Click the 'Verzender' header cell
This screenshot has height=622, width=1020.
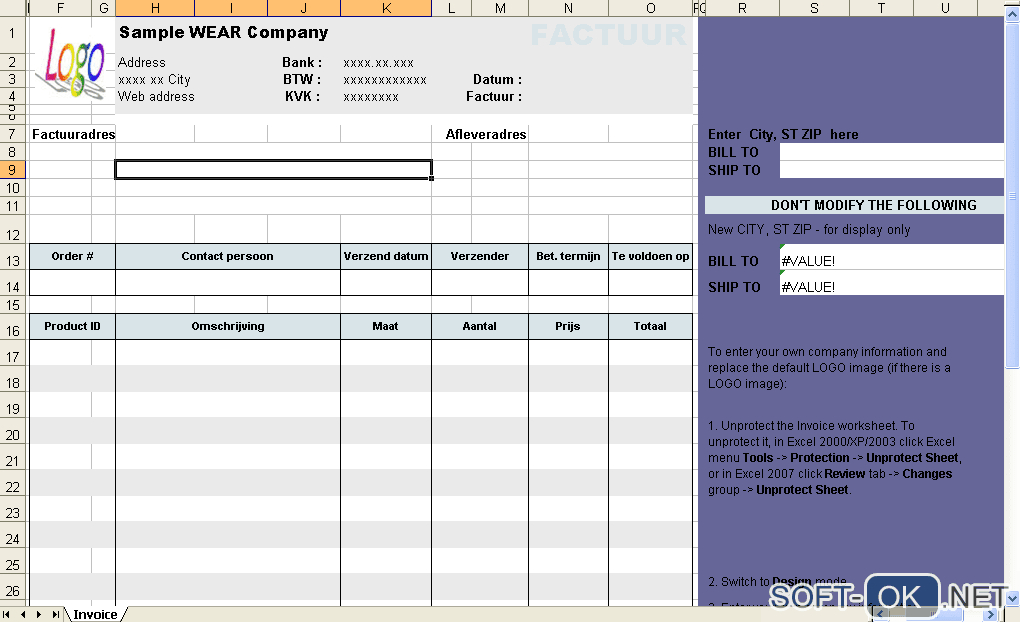click(480, 256)
